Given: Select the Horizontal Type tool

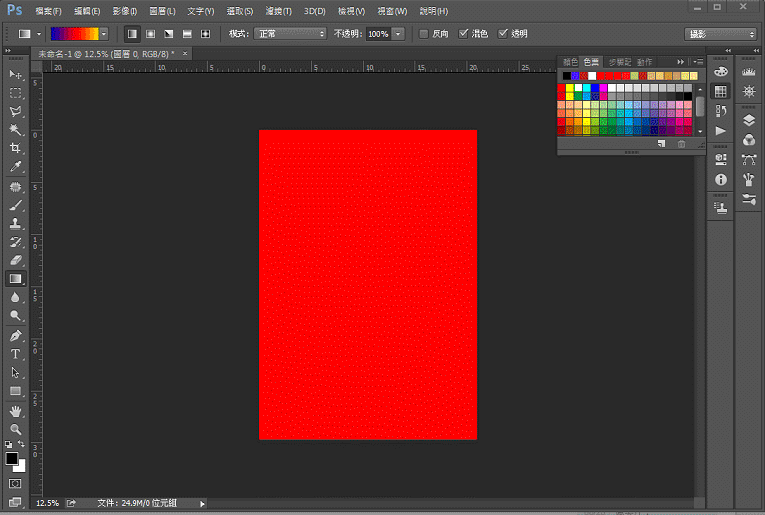Looking at the screenshot, I should click(15, 354).
